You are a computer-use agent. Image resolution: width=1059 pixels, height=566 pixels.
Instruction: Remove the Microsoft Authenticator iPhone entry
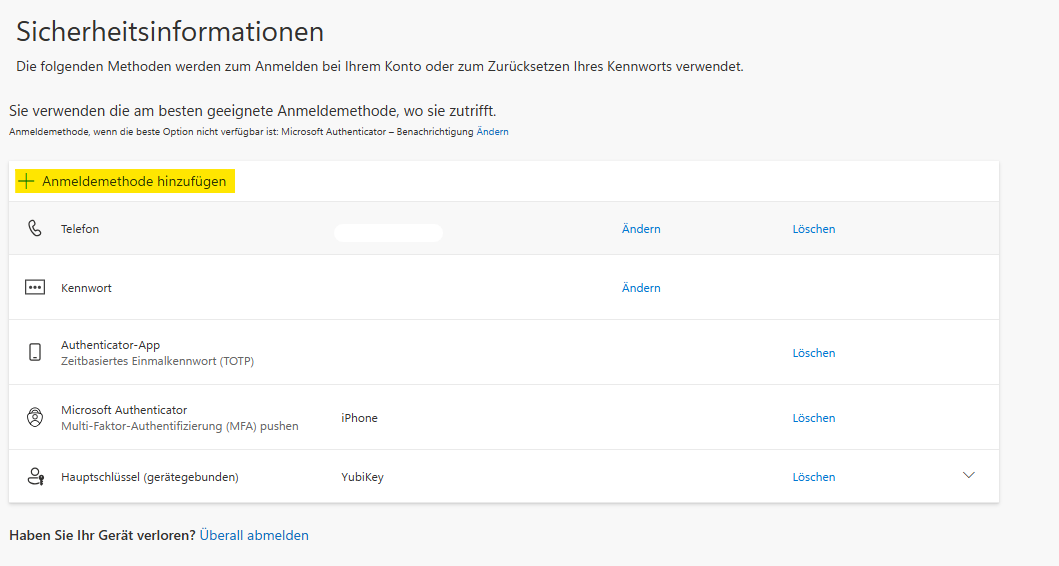813,418
